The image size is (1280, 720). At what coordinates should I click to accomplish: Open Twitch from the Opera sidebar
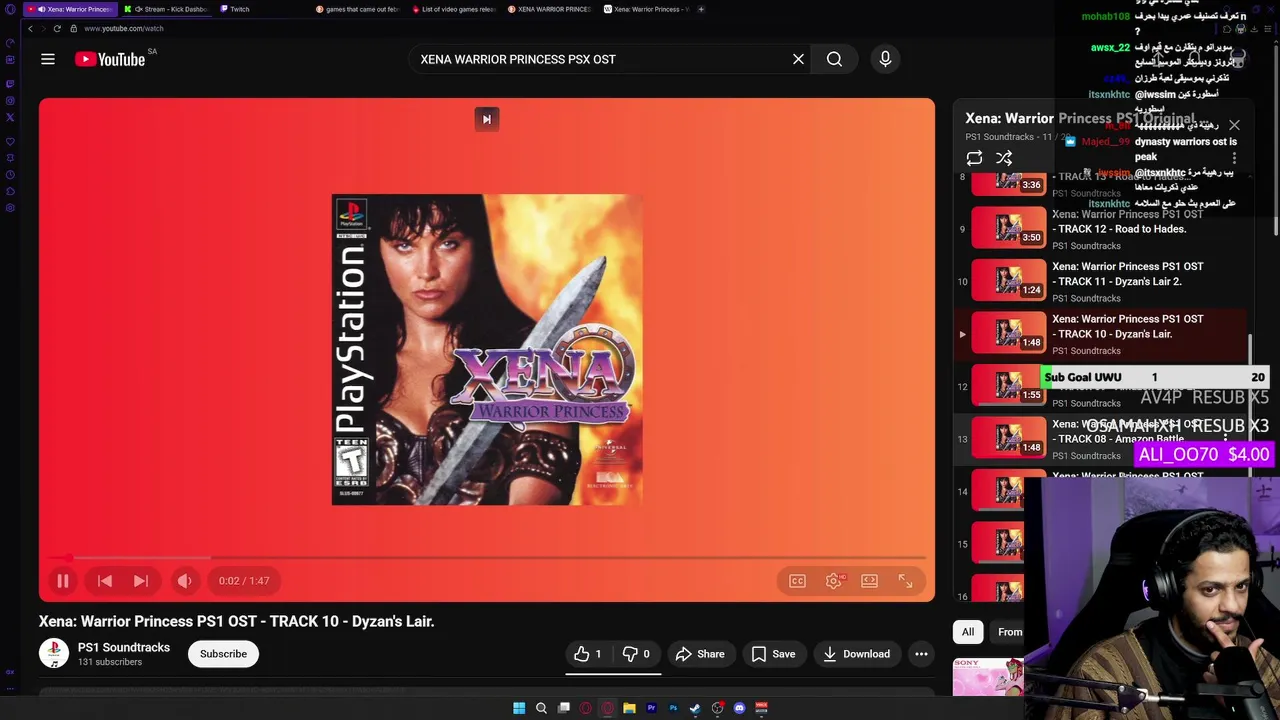tap(10, 84)
